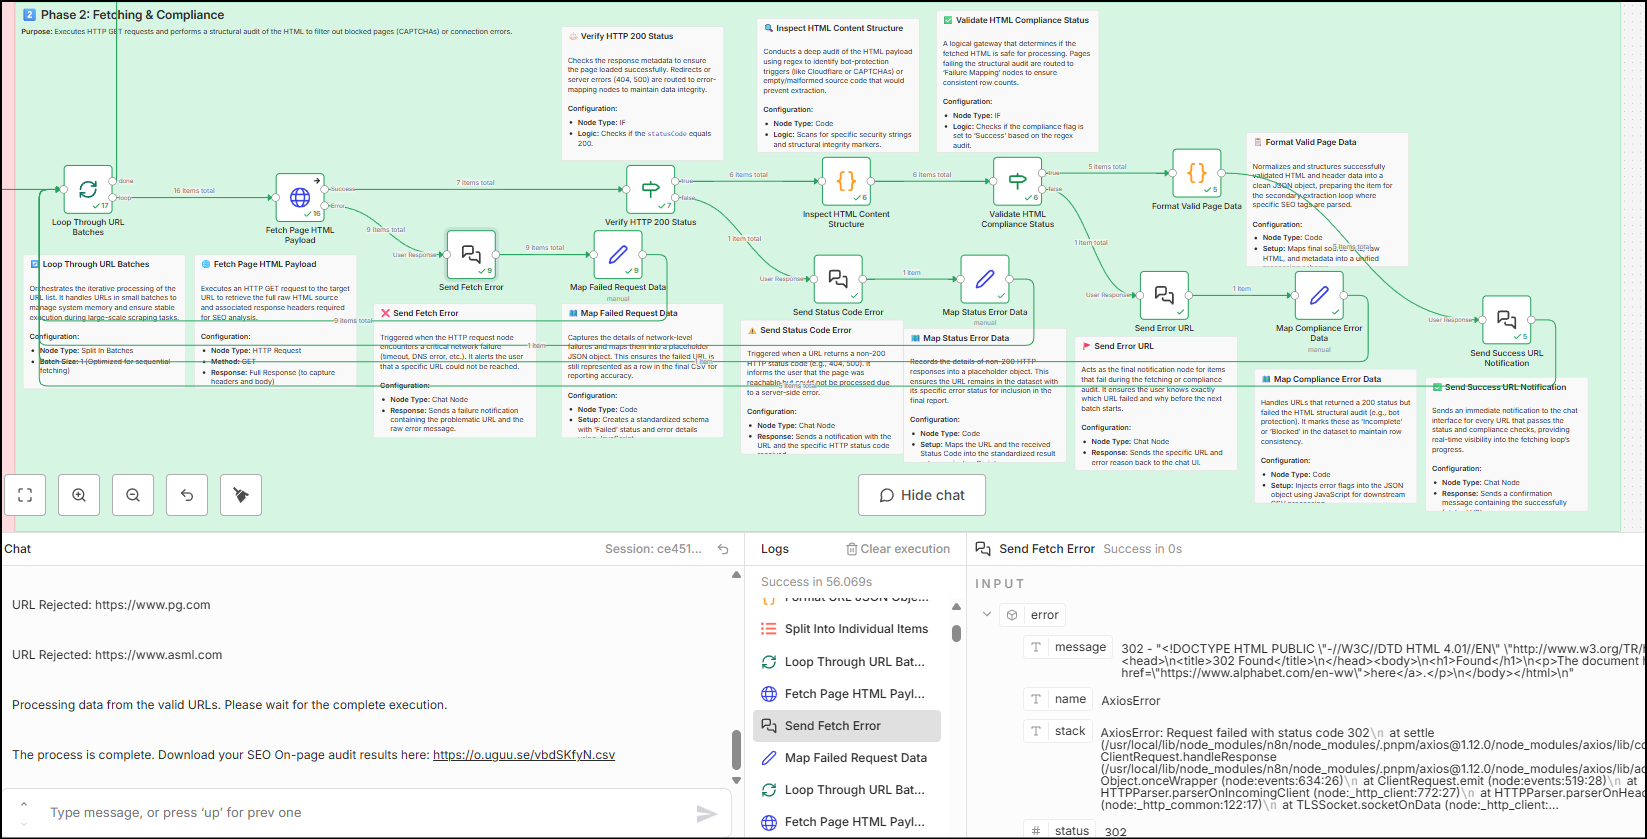Select the Send Success URL Notification node

click(1506, 320)
